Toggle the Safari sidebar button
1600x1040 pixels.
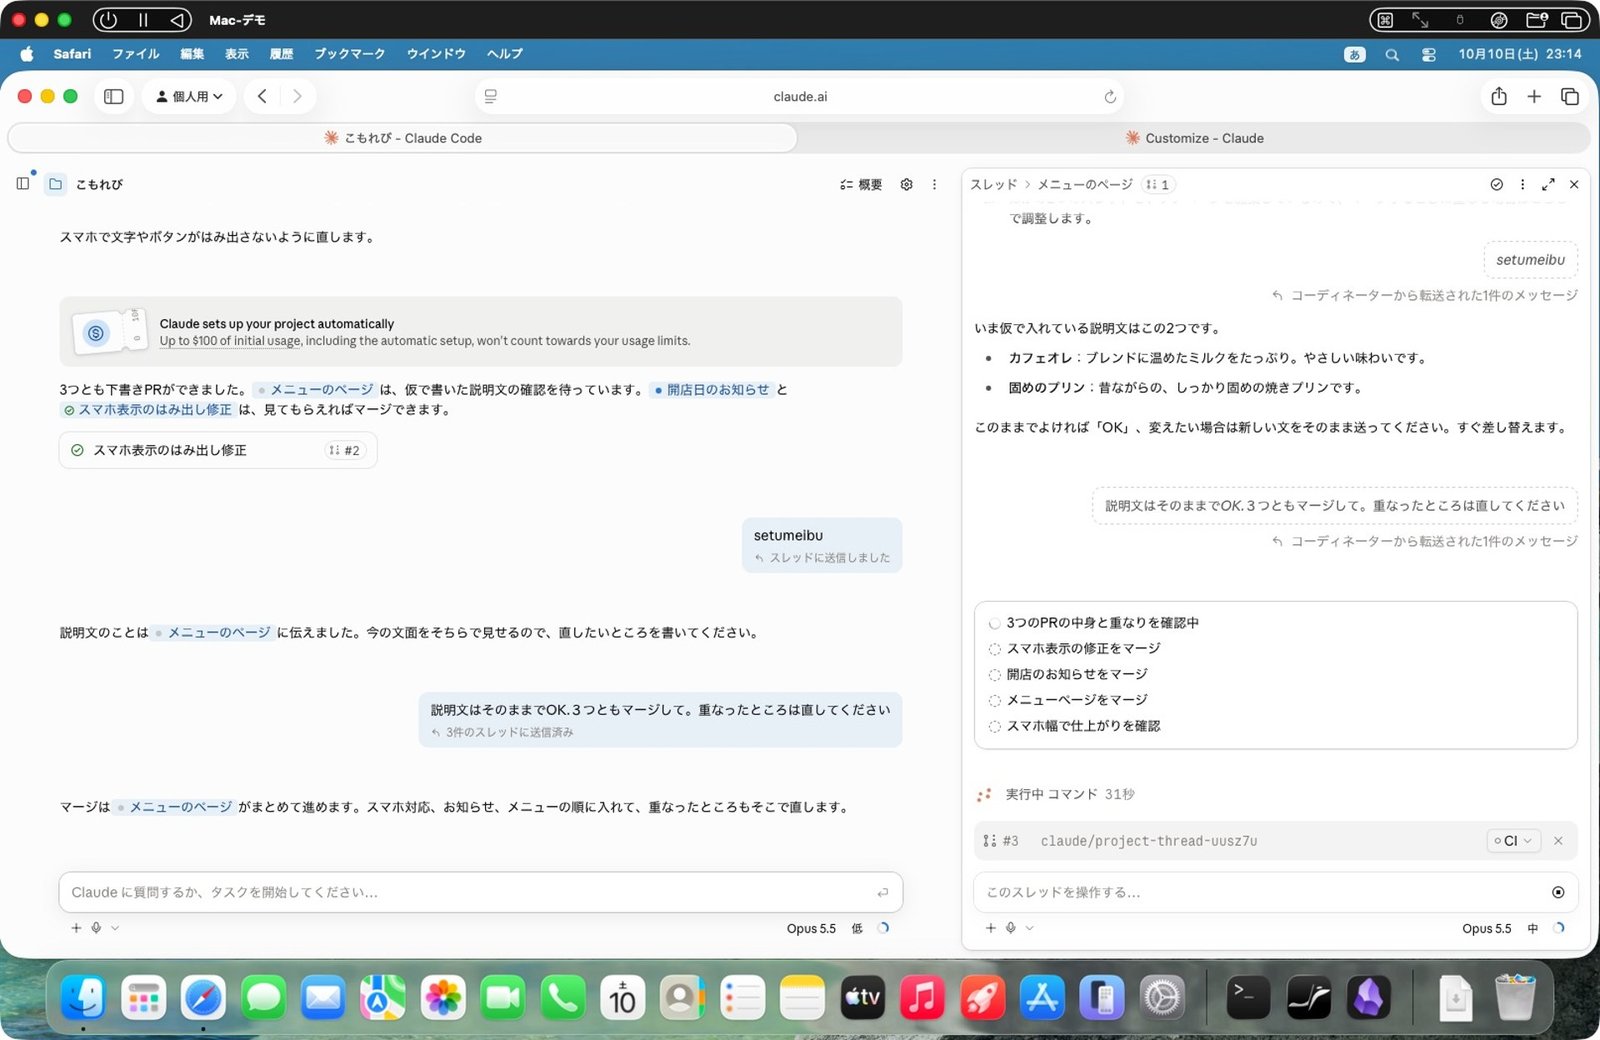[114, 96]
